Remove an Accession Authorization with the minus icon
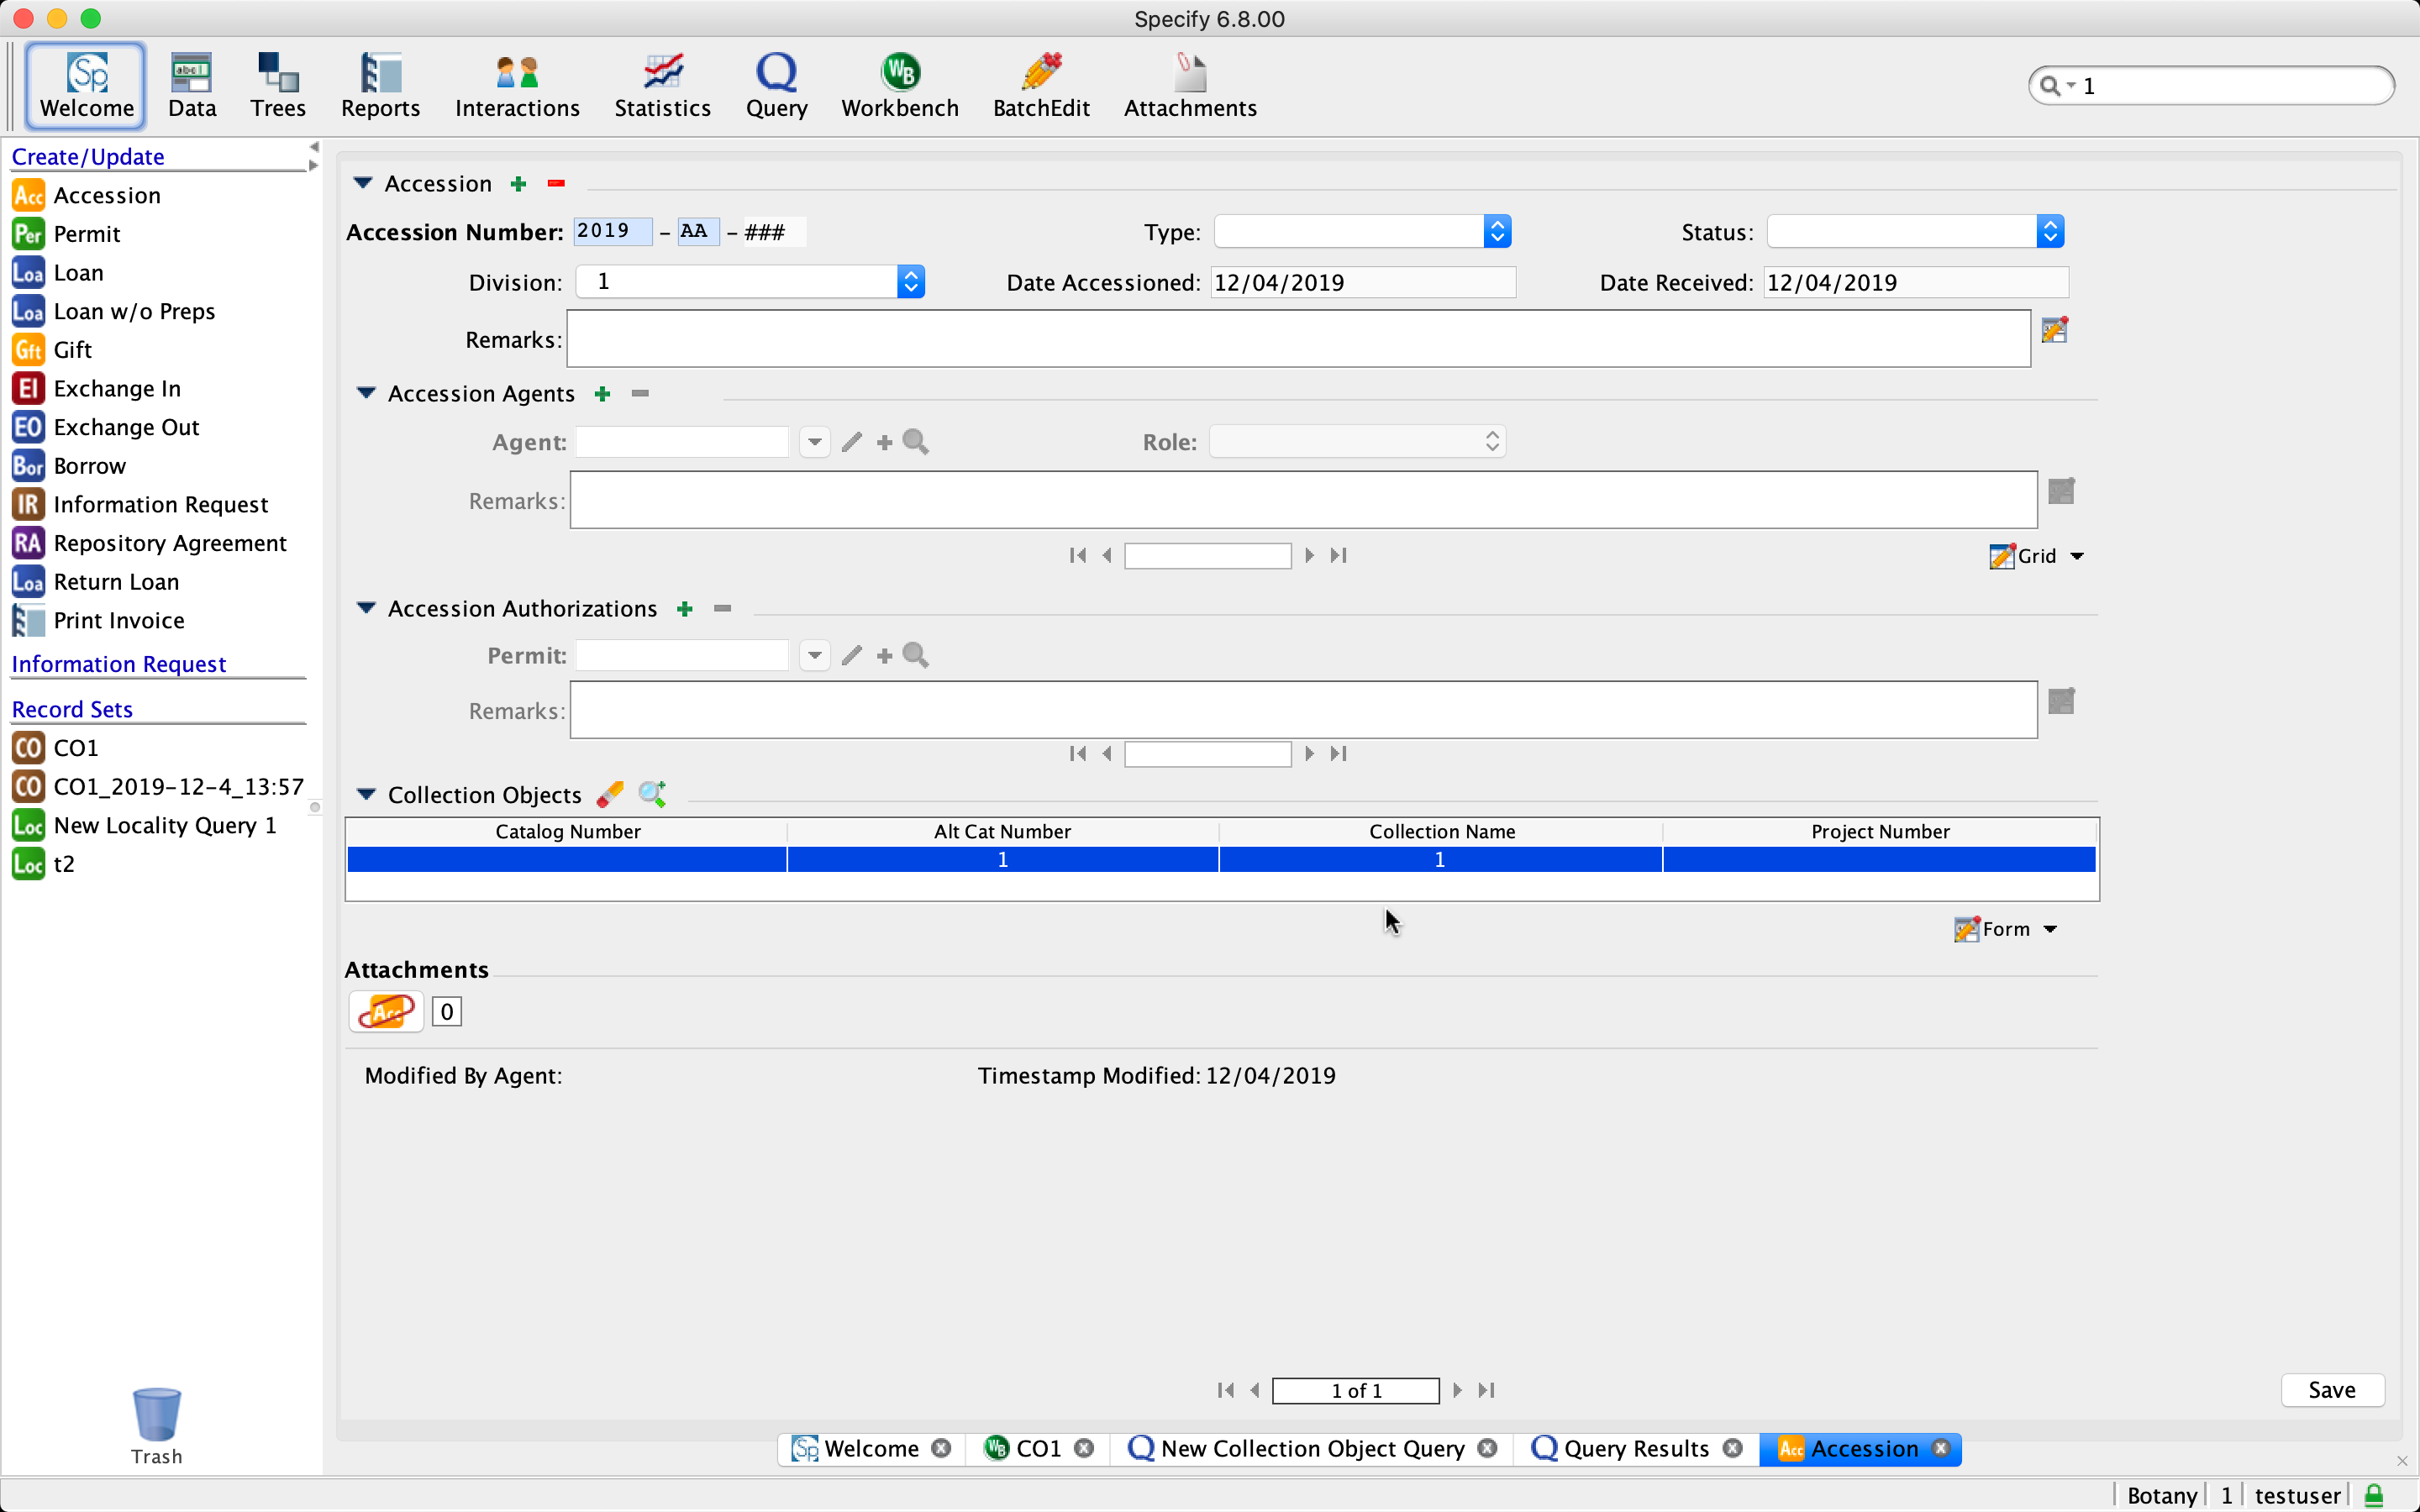 pyautogui.click(x=722, y=608)
